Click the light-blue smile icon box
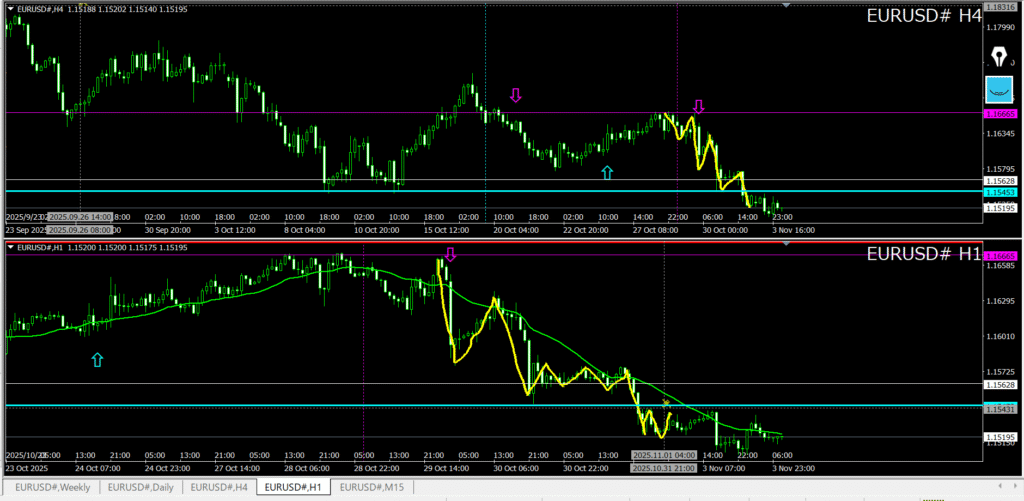 click(x=999, y=90)
